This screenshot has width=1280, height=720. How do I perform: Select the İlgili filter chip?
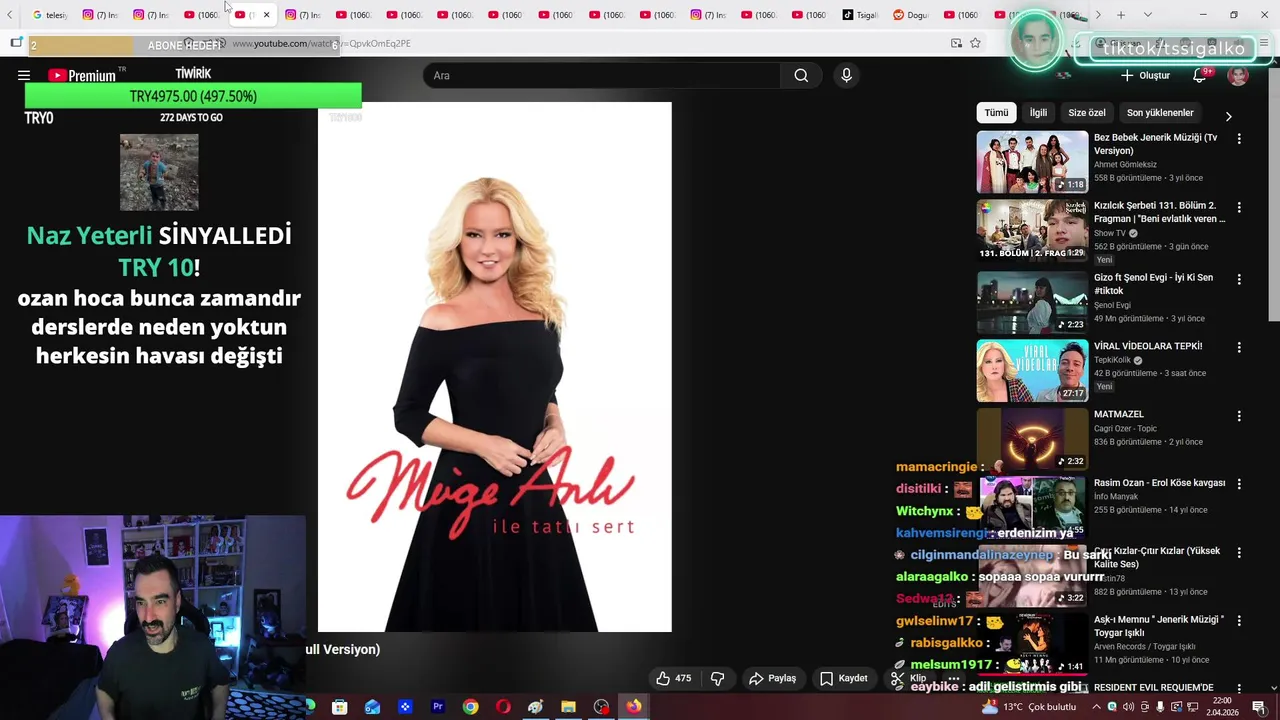pos(1038,113)
